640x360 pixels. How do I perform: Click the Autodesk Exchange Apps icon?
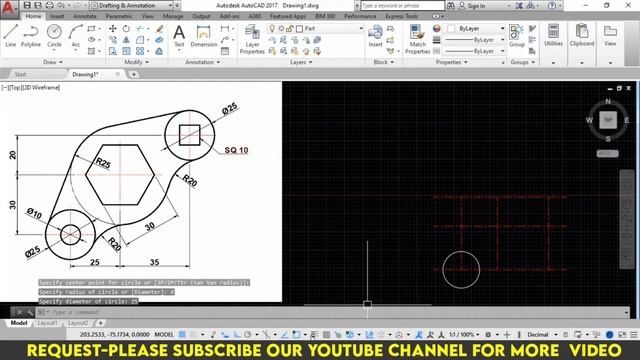point(519,6)
